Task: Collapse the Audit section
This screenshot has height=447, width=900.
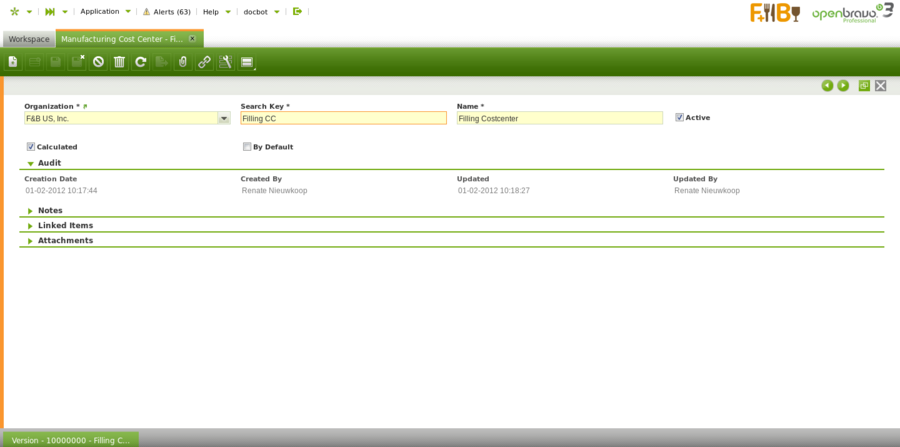Action: [x=49, y=162]
